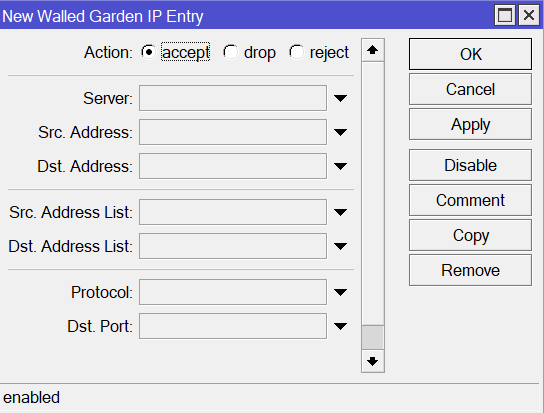Viewport: 544px width, 413px height.
Task: Select reject as the action
Action: coord(297,52)
